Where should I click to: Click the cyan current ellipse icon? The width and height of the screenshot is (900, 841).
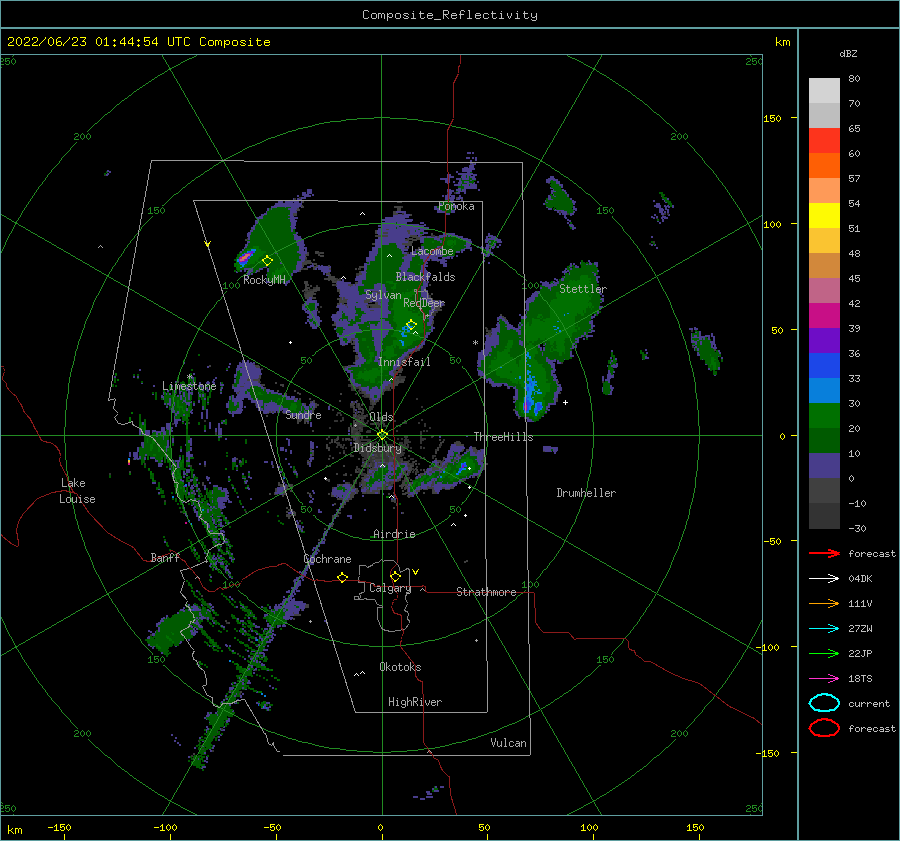[824, 703]
